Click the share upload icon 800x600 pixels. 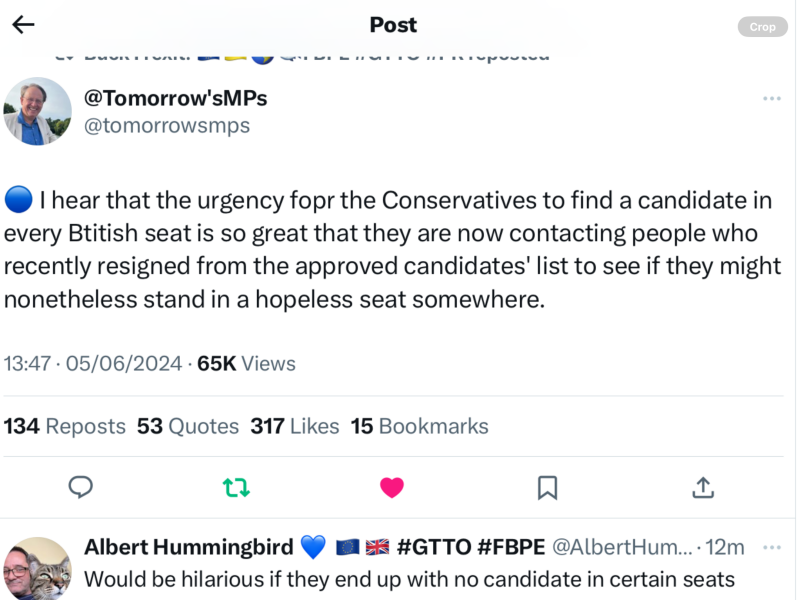pyautogui.click(x=703, y=487)
